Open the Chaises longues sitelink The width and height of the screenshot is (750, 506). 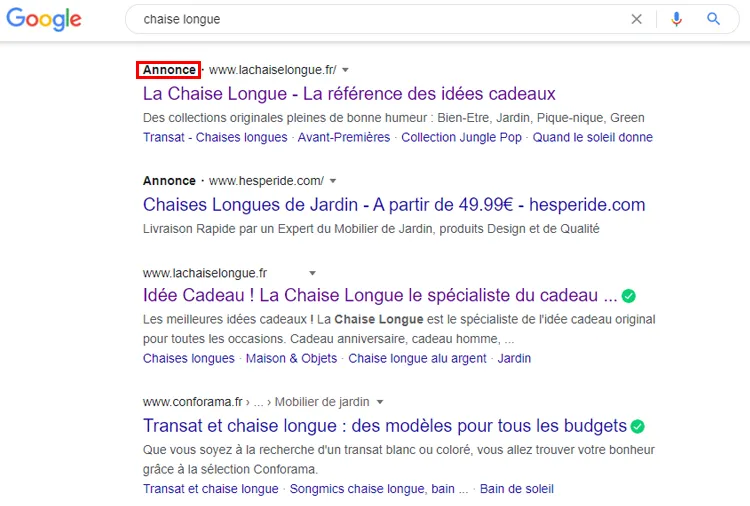[x=189, y=358]
